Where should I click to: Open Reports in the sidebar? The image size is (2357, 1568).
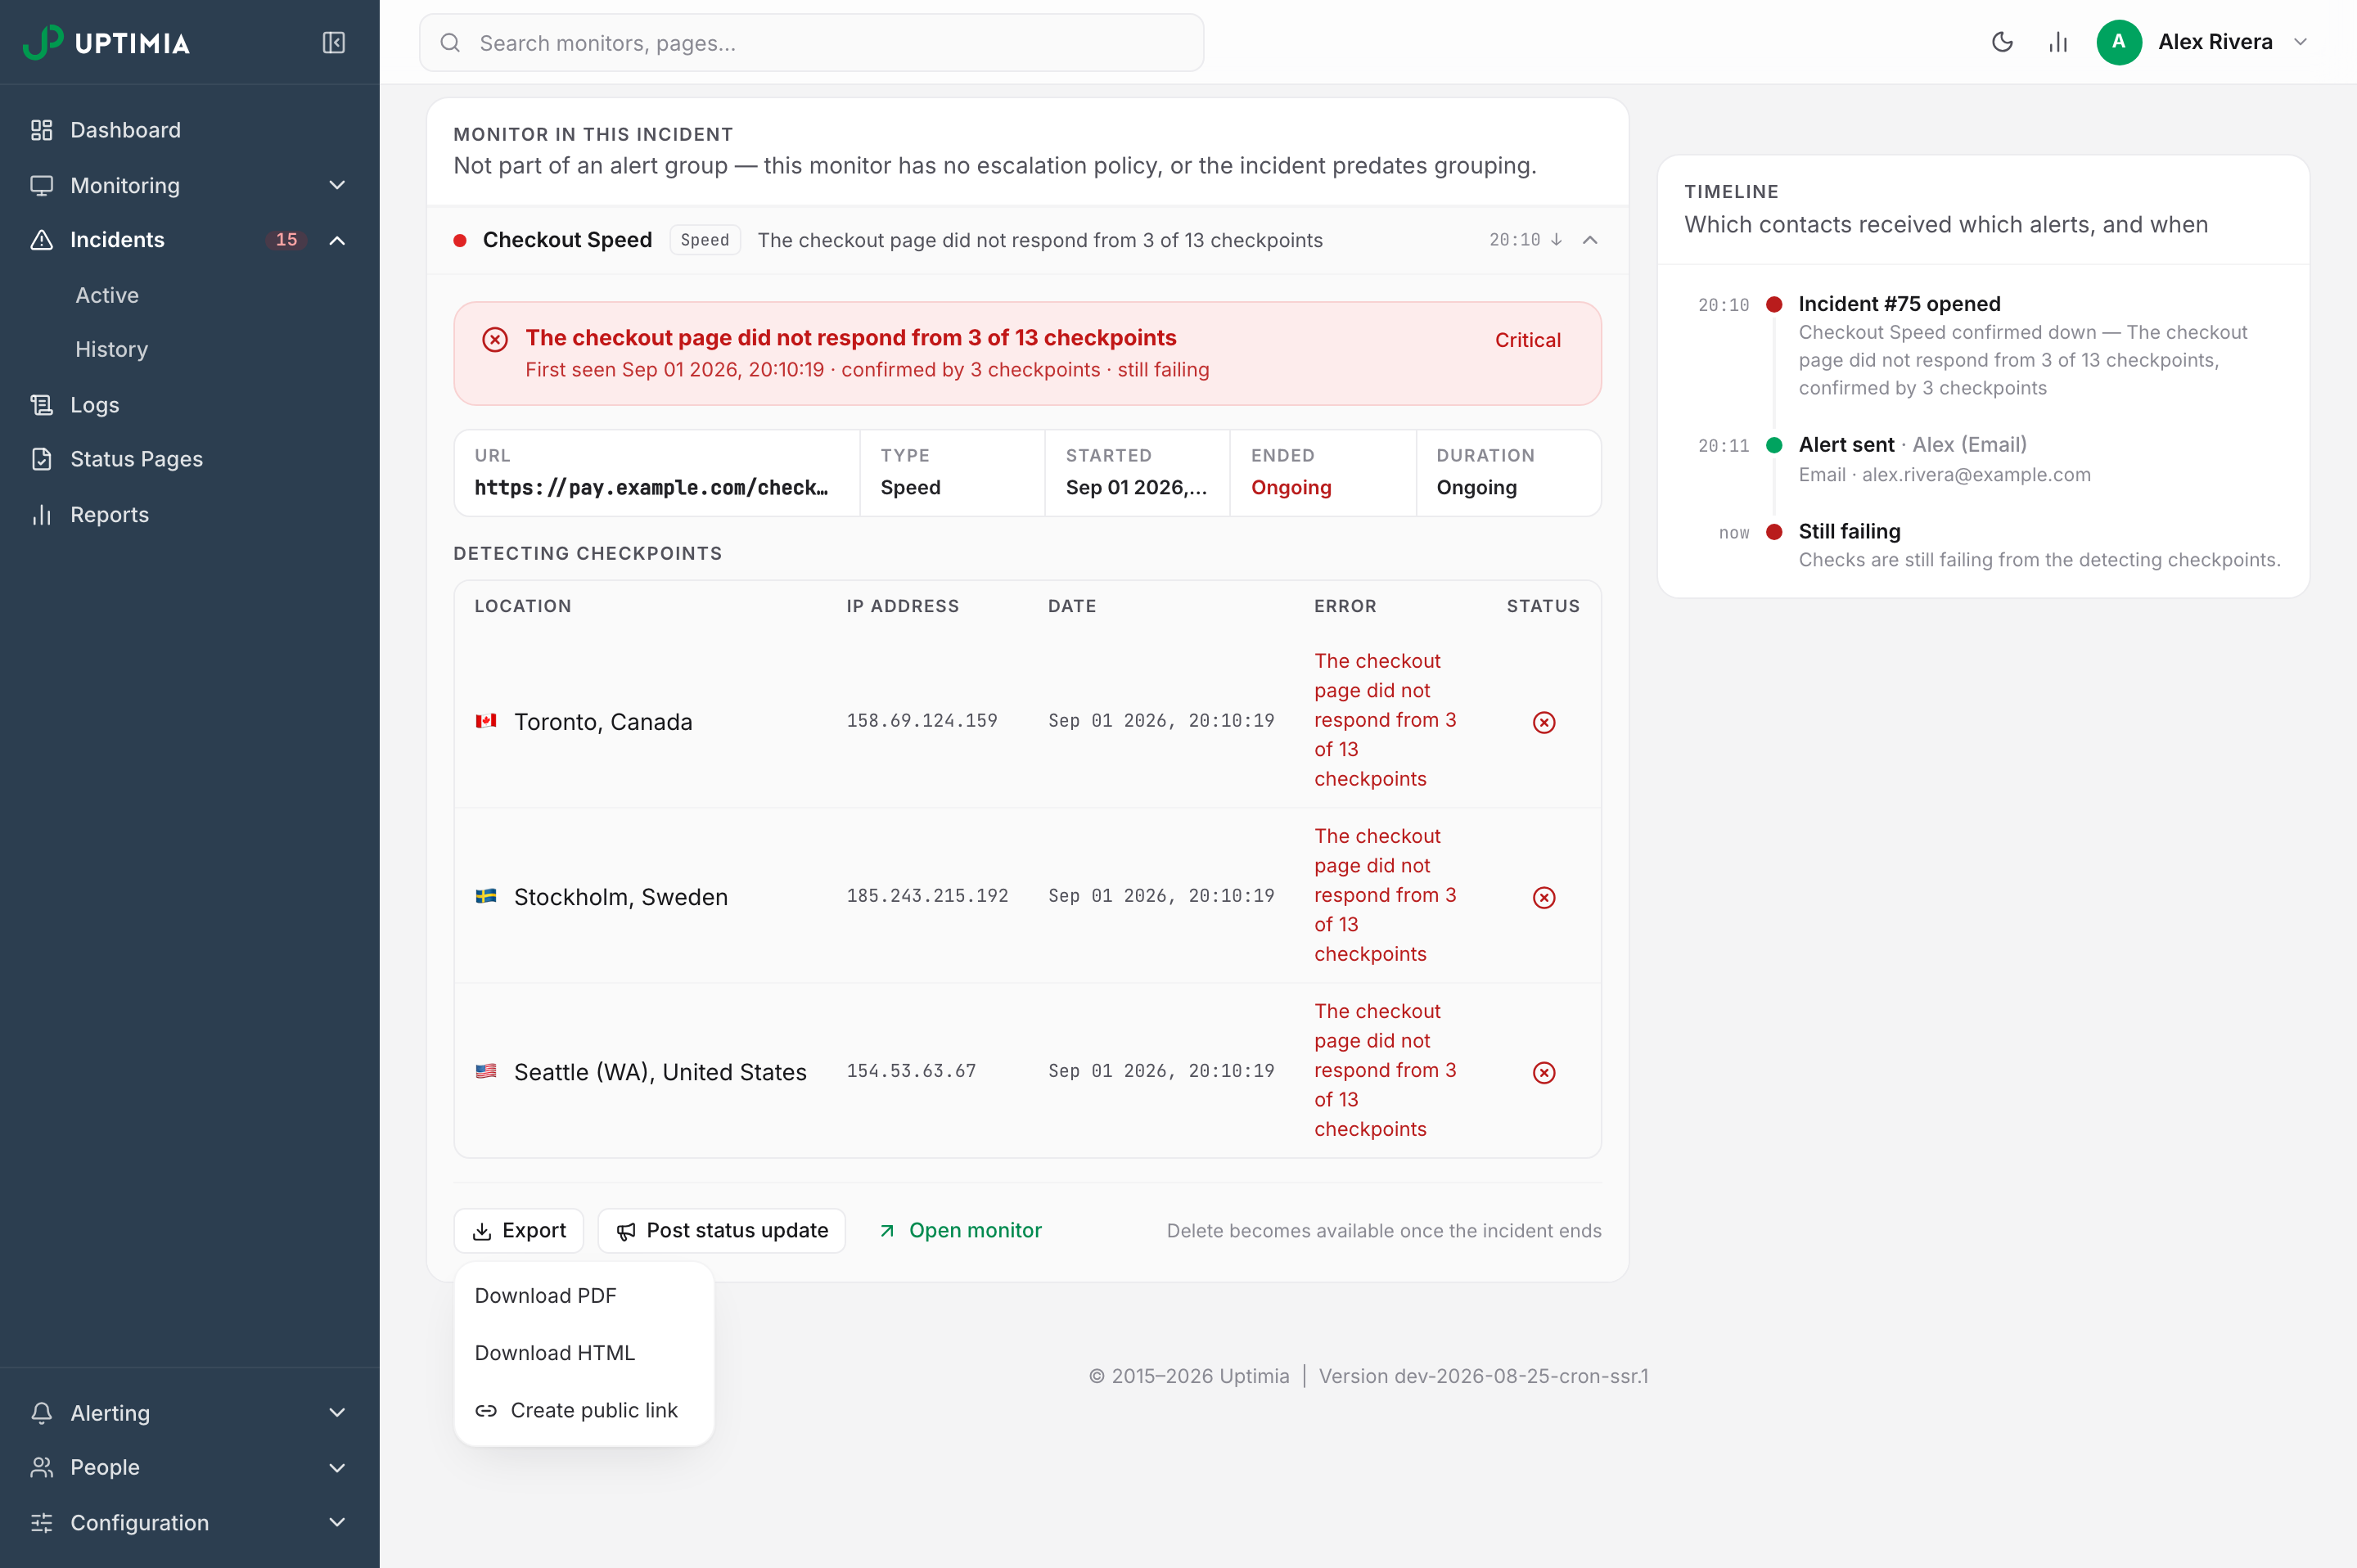point(189,515)
